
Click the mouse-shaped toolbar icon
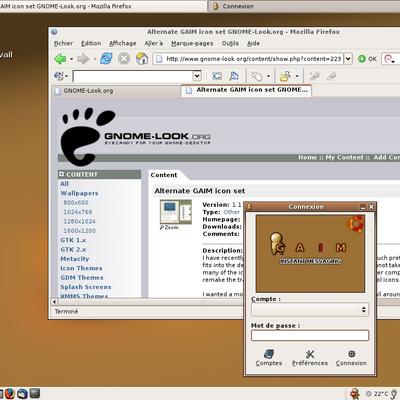click(256, 76)
